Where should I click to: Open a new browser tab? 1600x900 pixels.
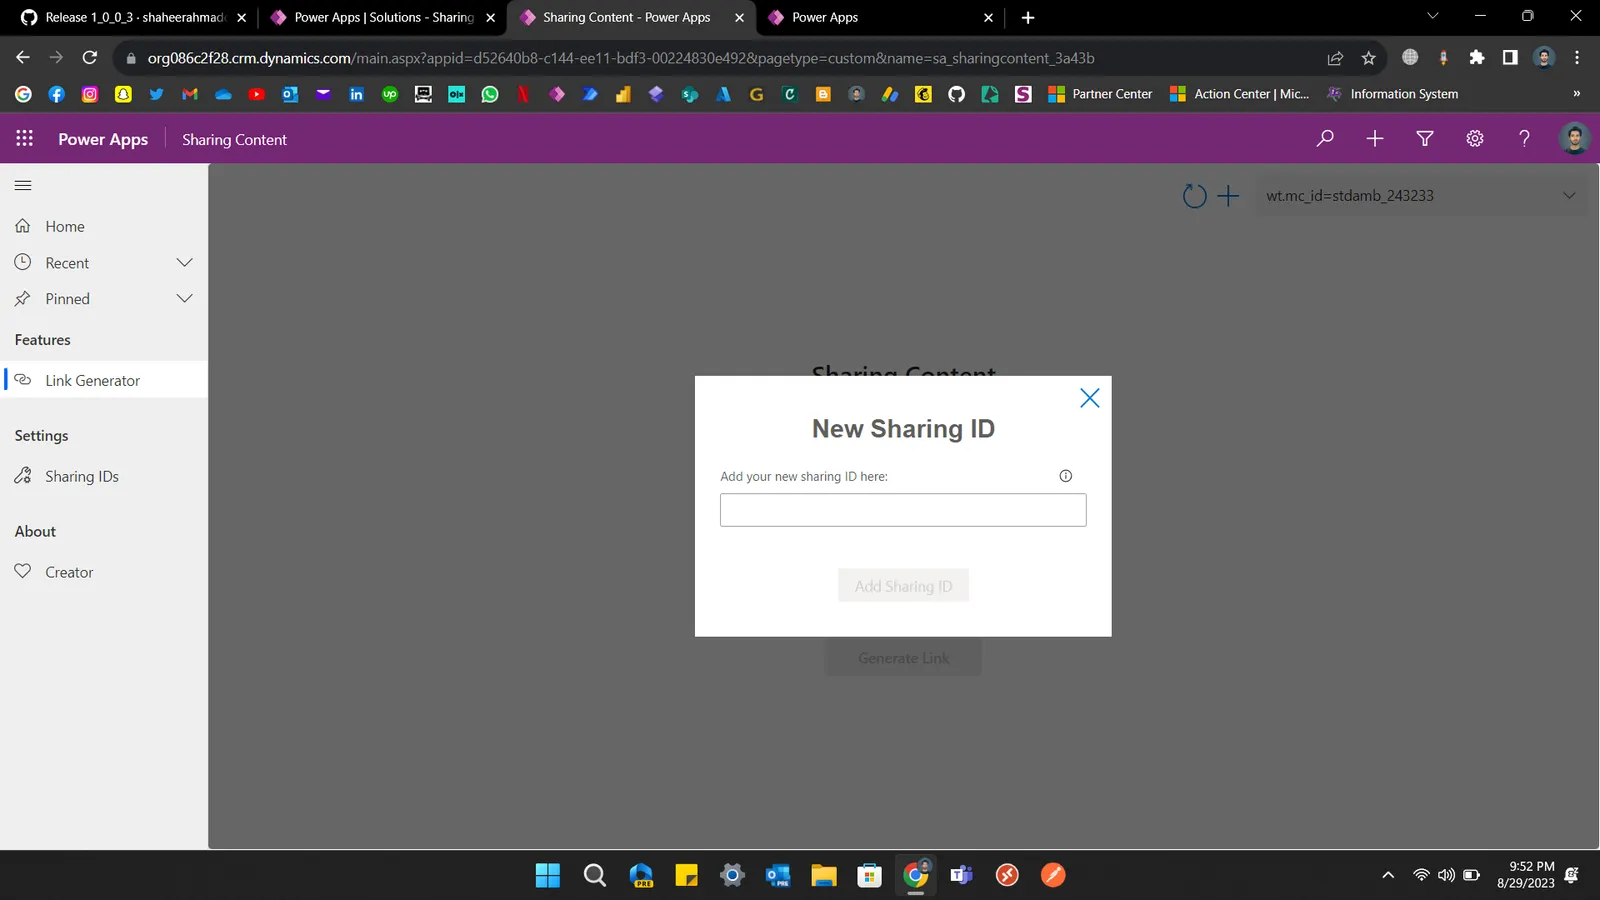point(1028,17)
